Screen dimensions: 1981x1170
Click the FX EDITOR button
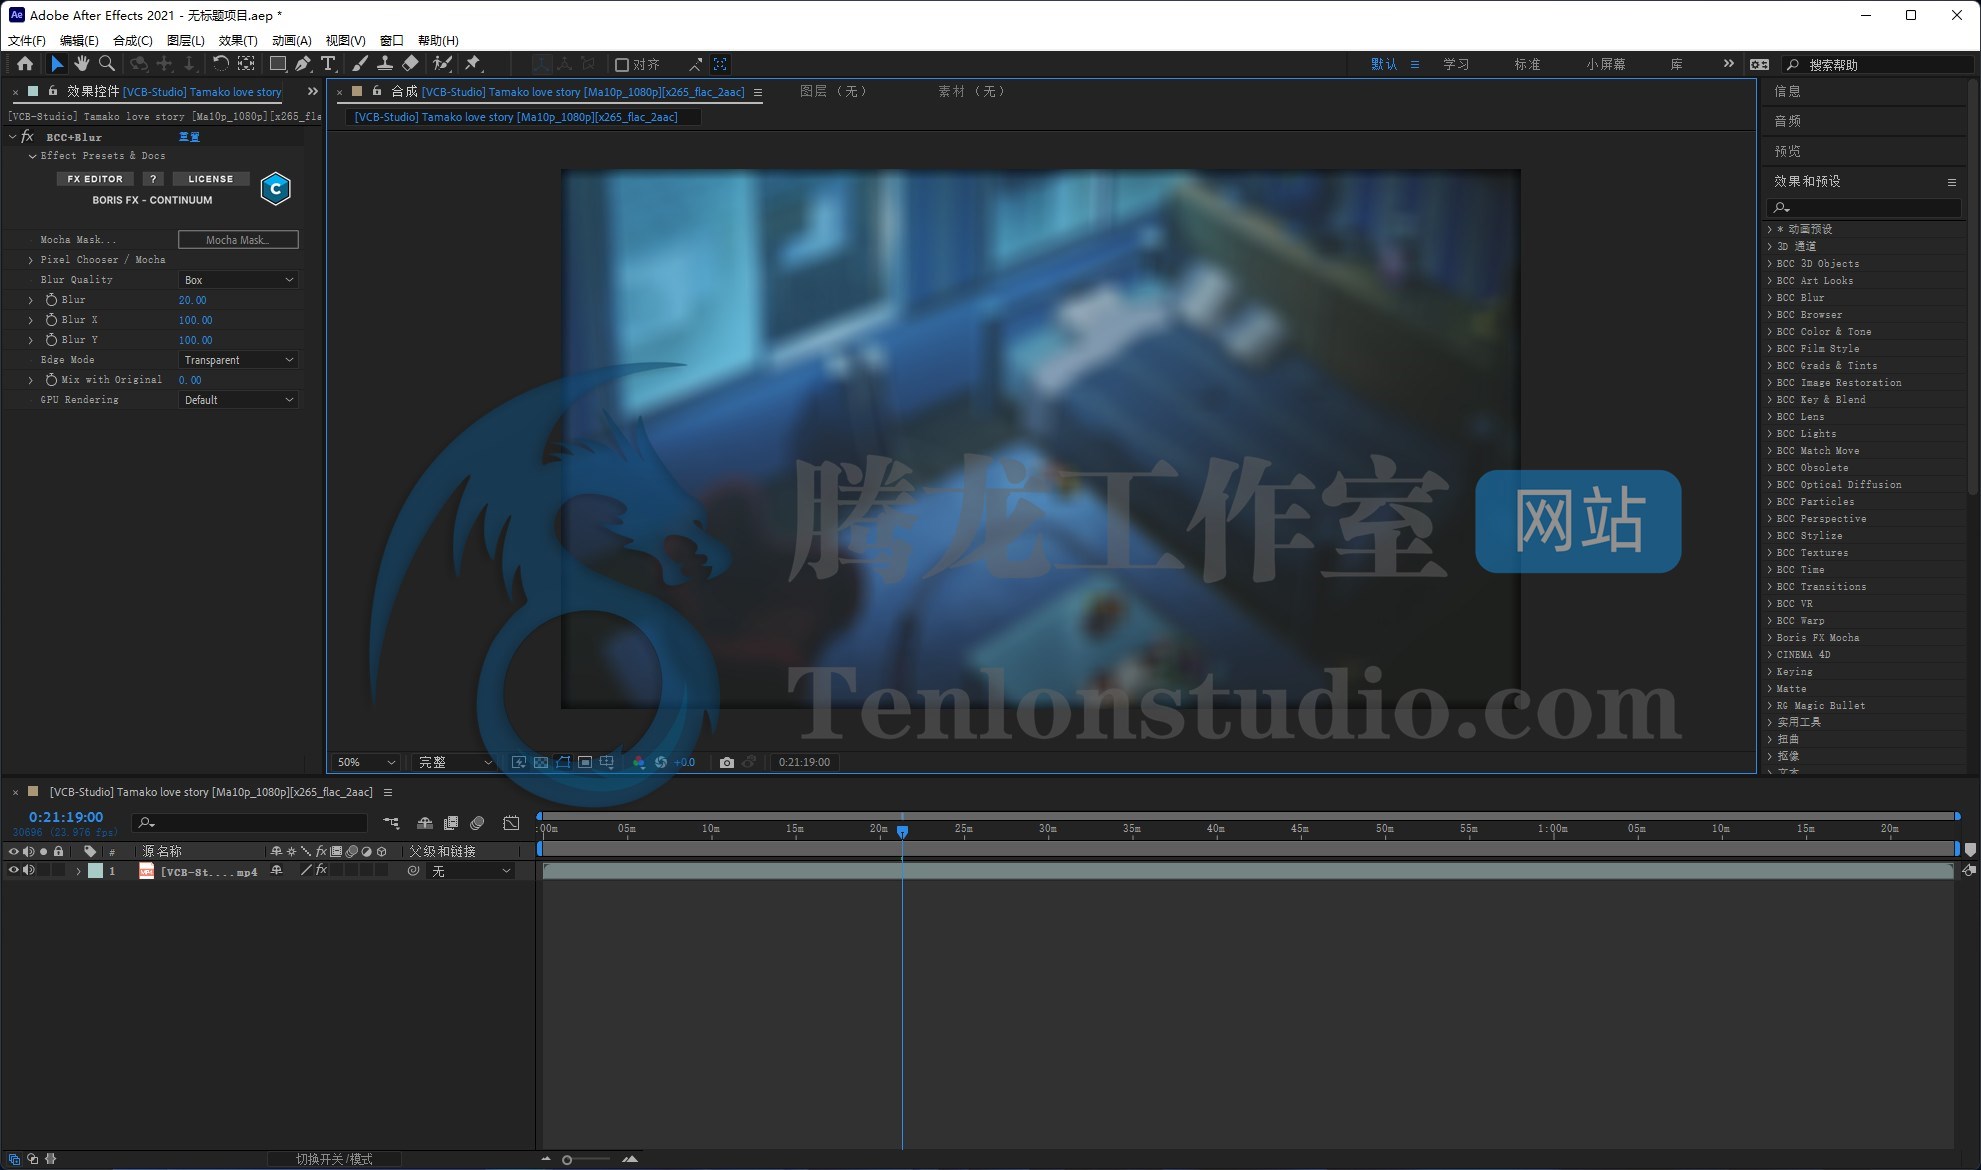(95, 179)
